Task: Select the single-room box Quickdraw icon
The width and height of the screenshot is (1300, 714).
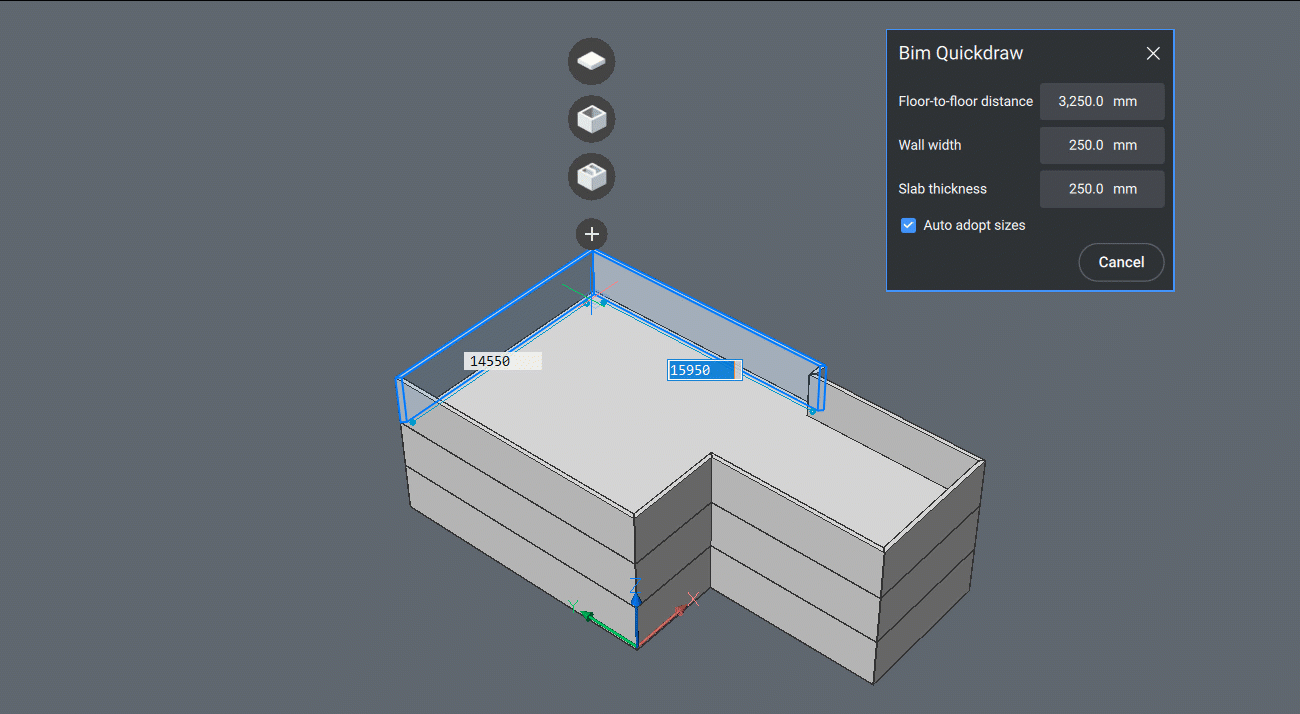Action: tap(591, 119)
